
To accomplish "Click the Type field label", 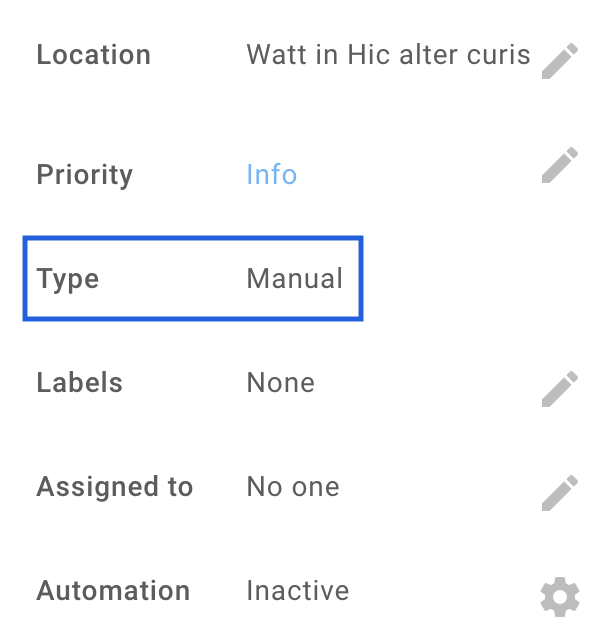I will click(68, 278).
